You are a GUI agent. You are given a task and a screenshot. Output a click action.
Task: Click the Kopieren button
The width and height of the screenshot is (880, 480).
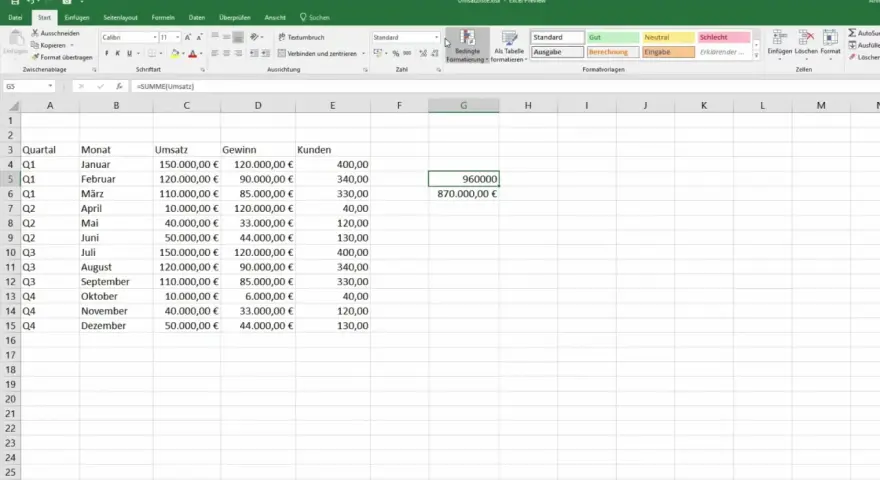click(49, 45)
